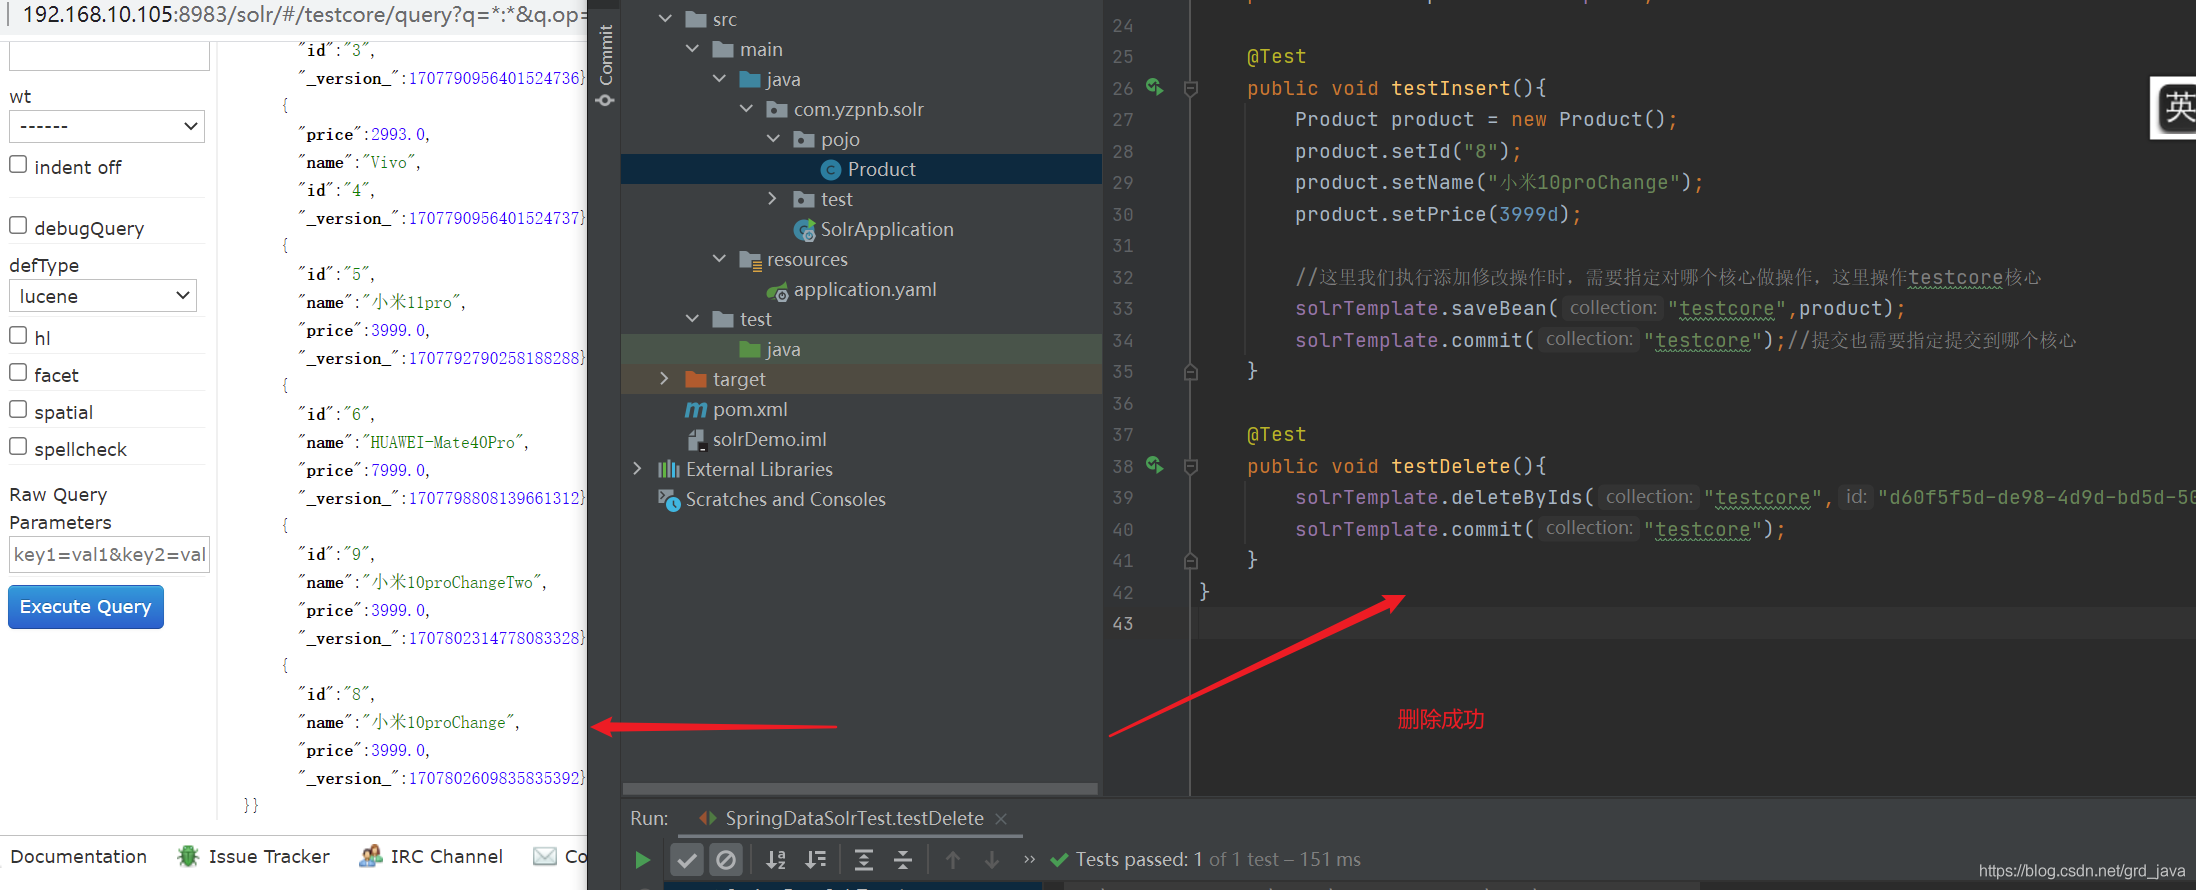Expand External Libraries node

click(x=637, y=469)
